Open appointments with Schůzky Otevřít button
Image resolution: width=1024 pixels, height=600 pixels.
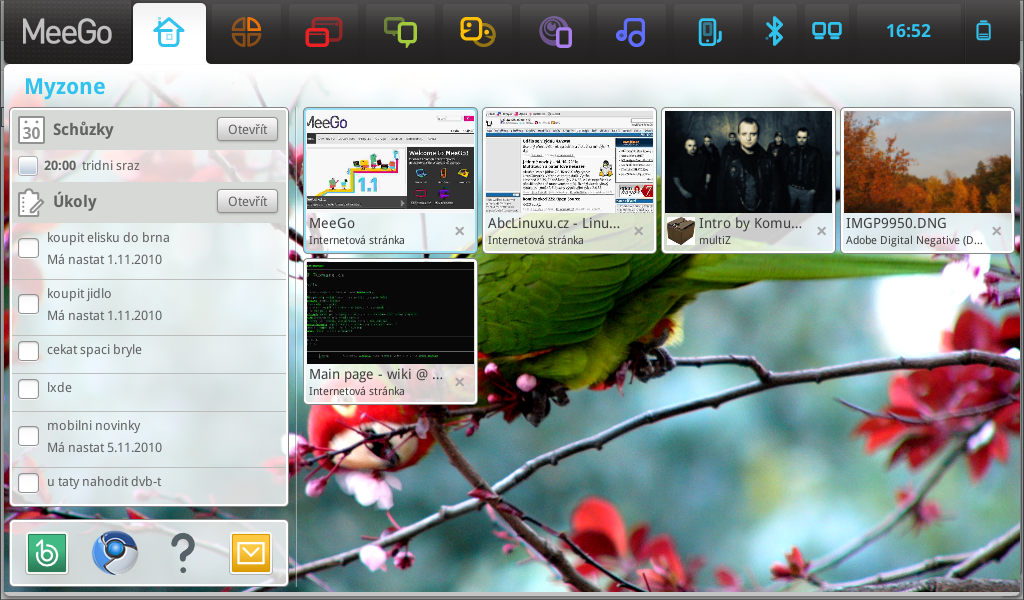click(x=248, y=129)
